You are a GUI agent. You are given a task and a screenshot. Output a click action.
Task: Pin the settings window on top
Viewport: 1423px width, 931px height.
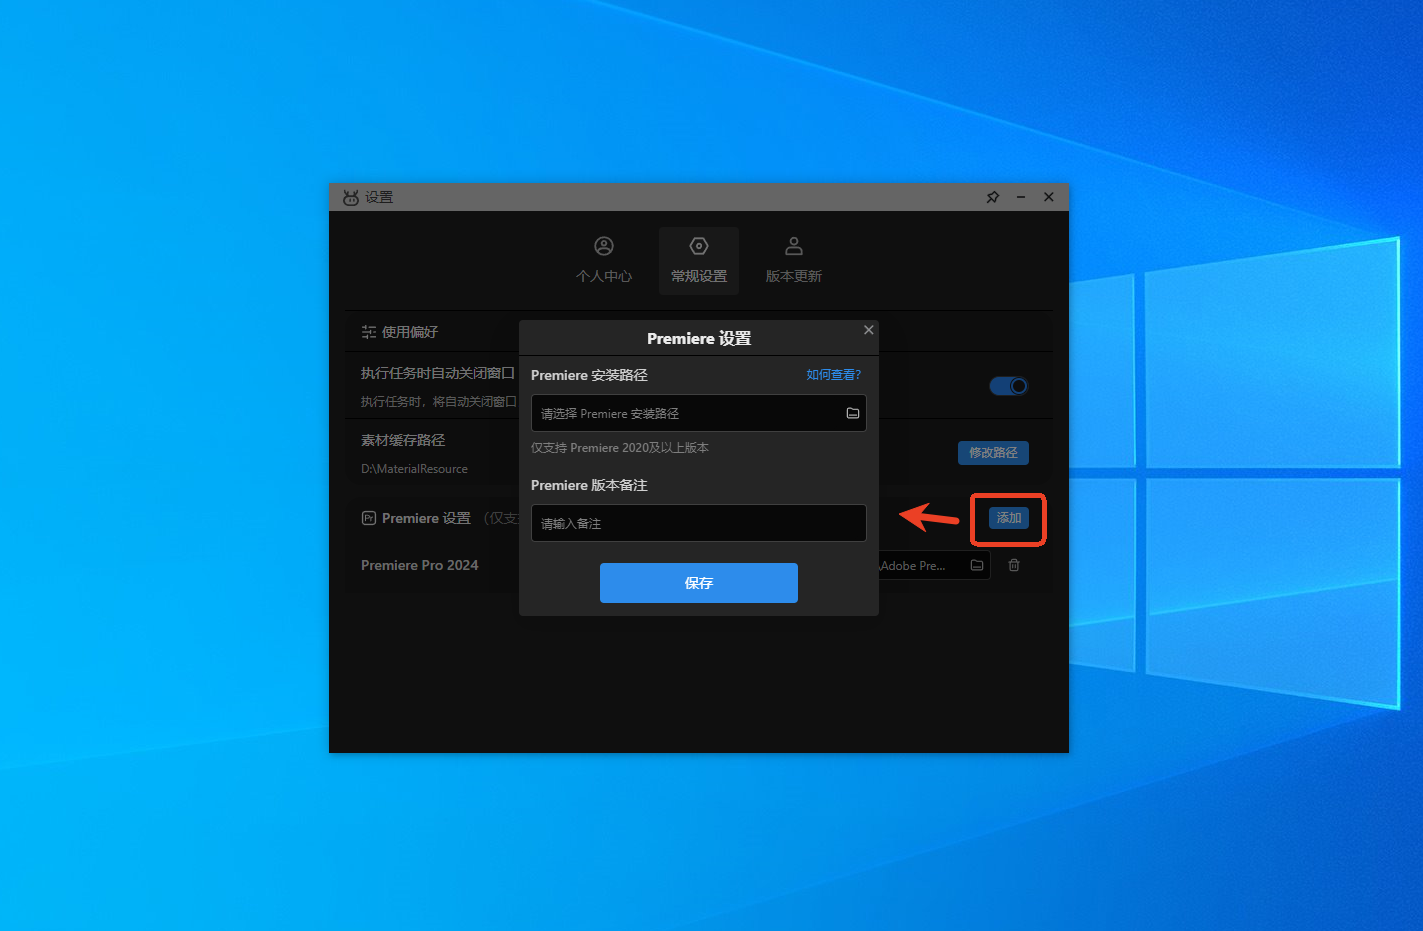pos(992,197)
